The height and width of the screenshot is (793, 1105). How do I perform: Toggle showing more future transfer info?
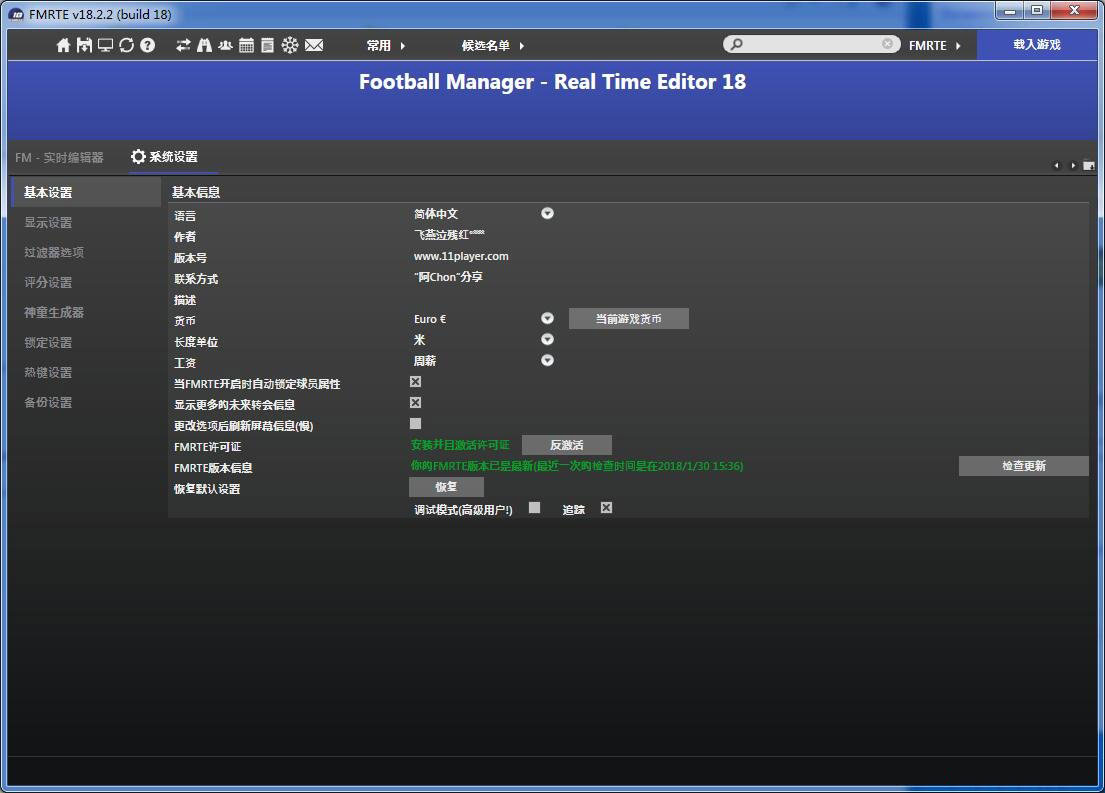click(x=416, y=403)
